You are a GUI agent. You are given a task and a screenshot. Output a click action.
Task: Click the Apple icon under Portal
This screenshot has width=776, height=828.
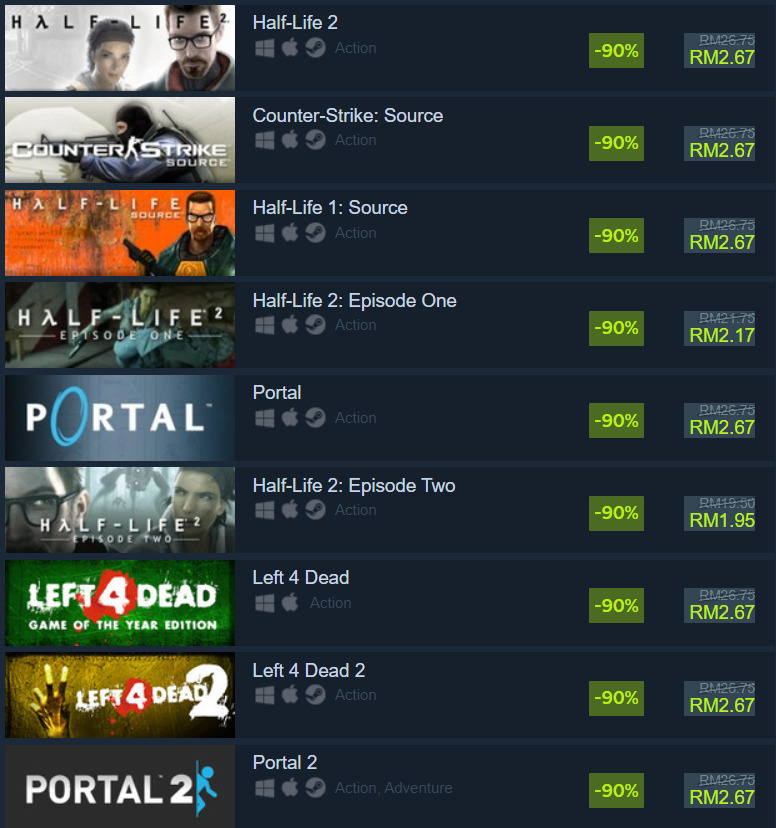pyautogui.click(x=290, y=418)
